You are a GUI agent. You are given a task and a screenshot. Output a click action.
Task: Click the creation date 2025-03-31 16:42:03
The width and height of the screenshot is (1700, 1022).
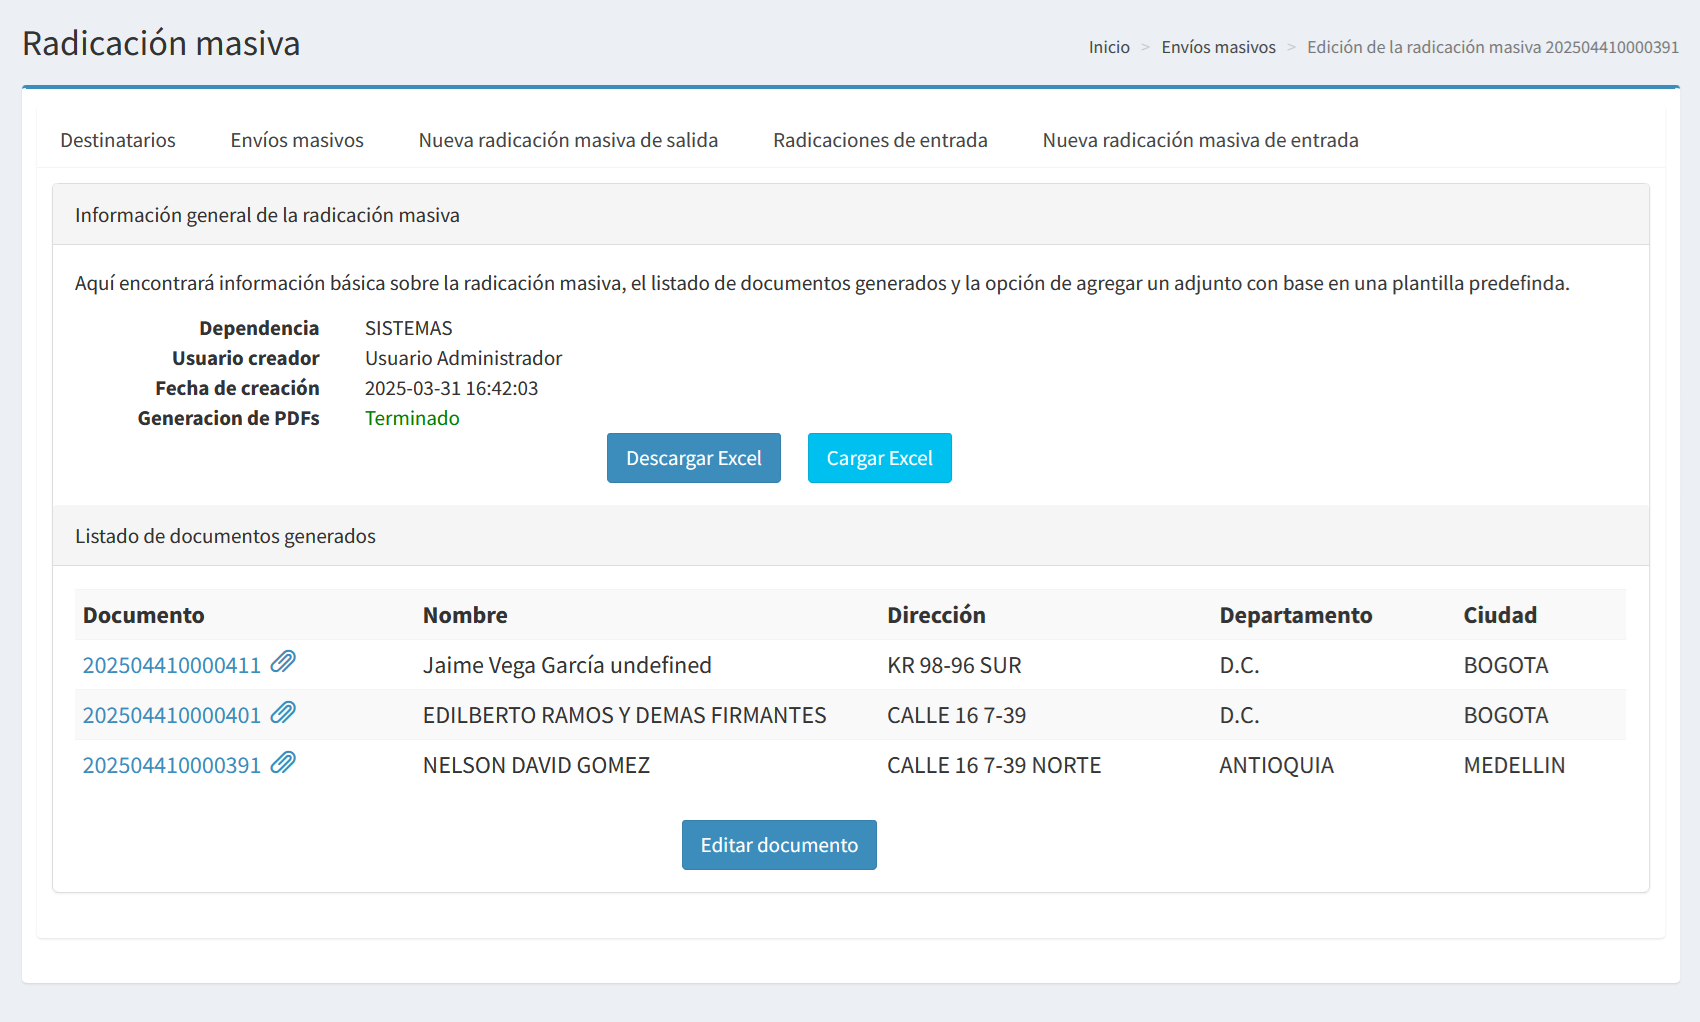click(451, 388)
